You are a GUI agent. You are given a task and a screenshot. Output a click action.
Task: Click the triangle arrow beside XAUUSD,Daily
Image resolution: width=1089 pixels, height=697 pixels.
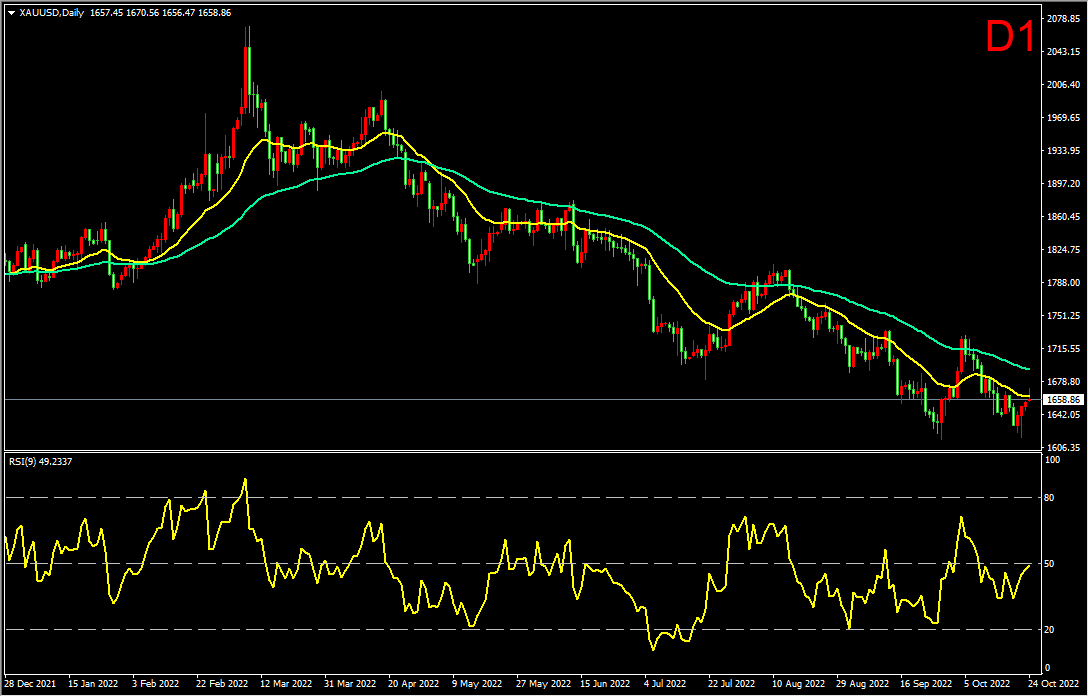[x=11, y=13]
